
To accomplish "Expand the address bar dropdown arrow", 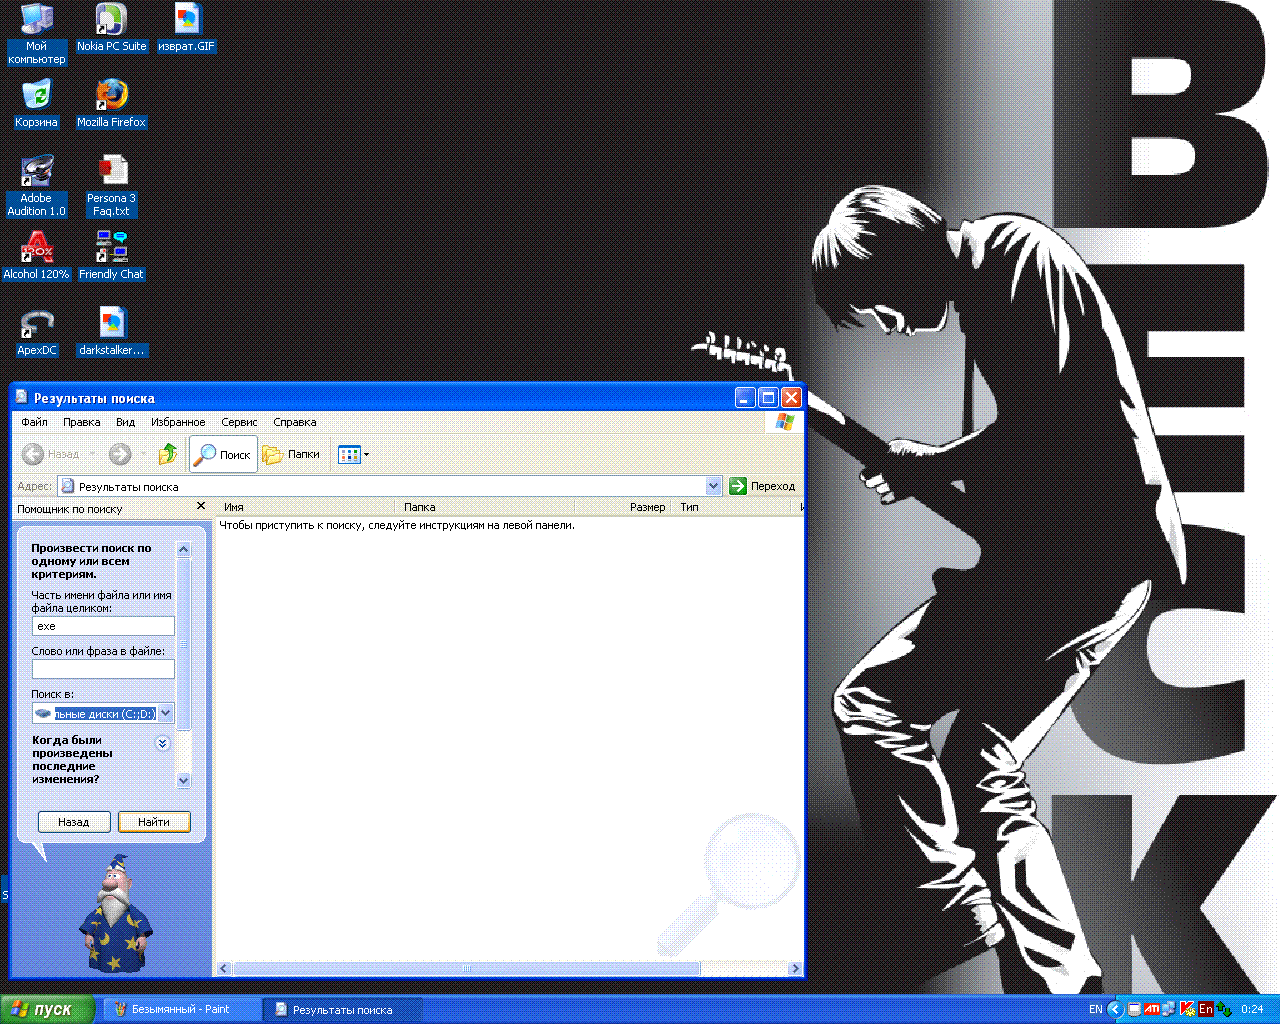I will 713,486.
